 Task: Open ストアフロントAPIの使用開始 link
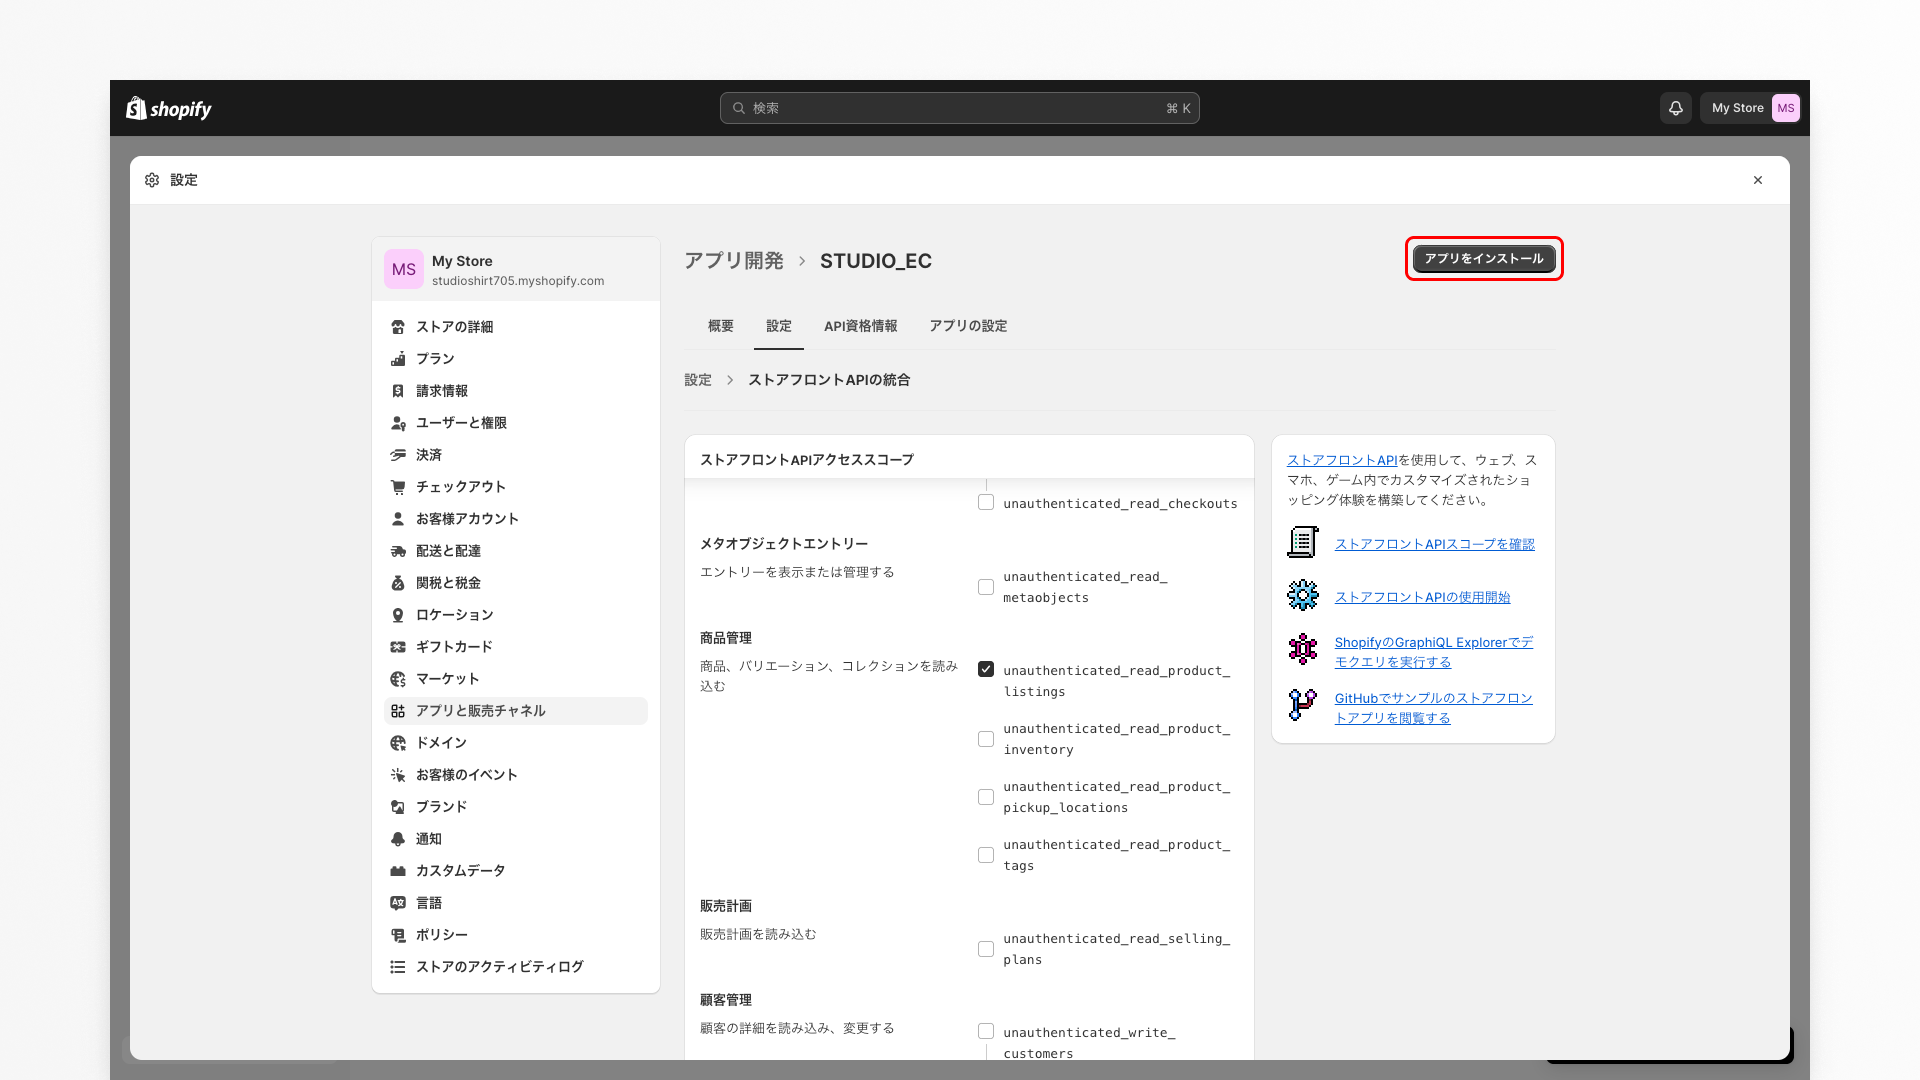coord(1423,597)
